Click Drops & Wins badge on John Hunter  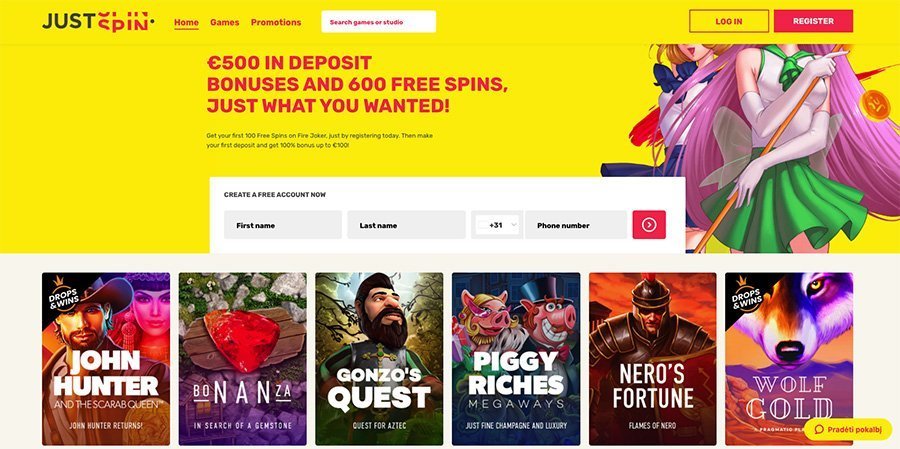[62, 295]
